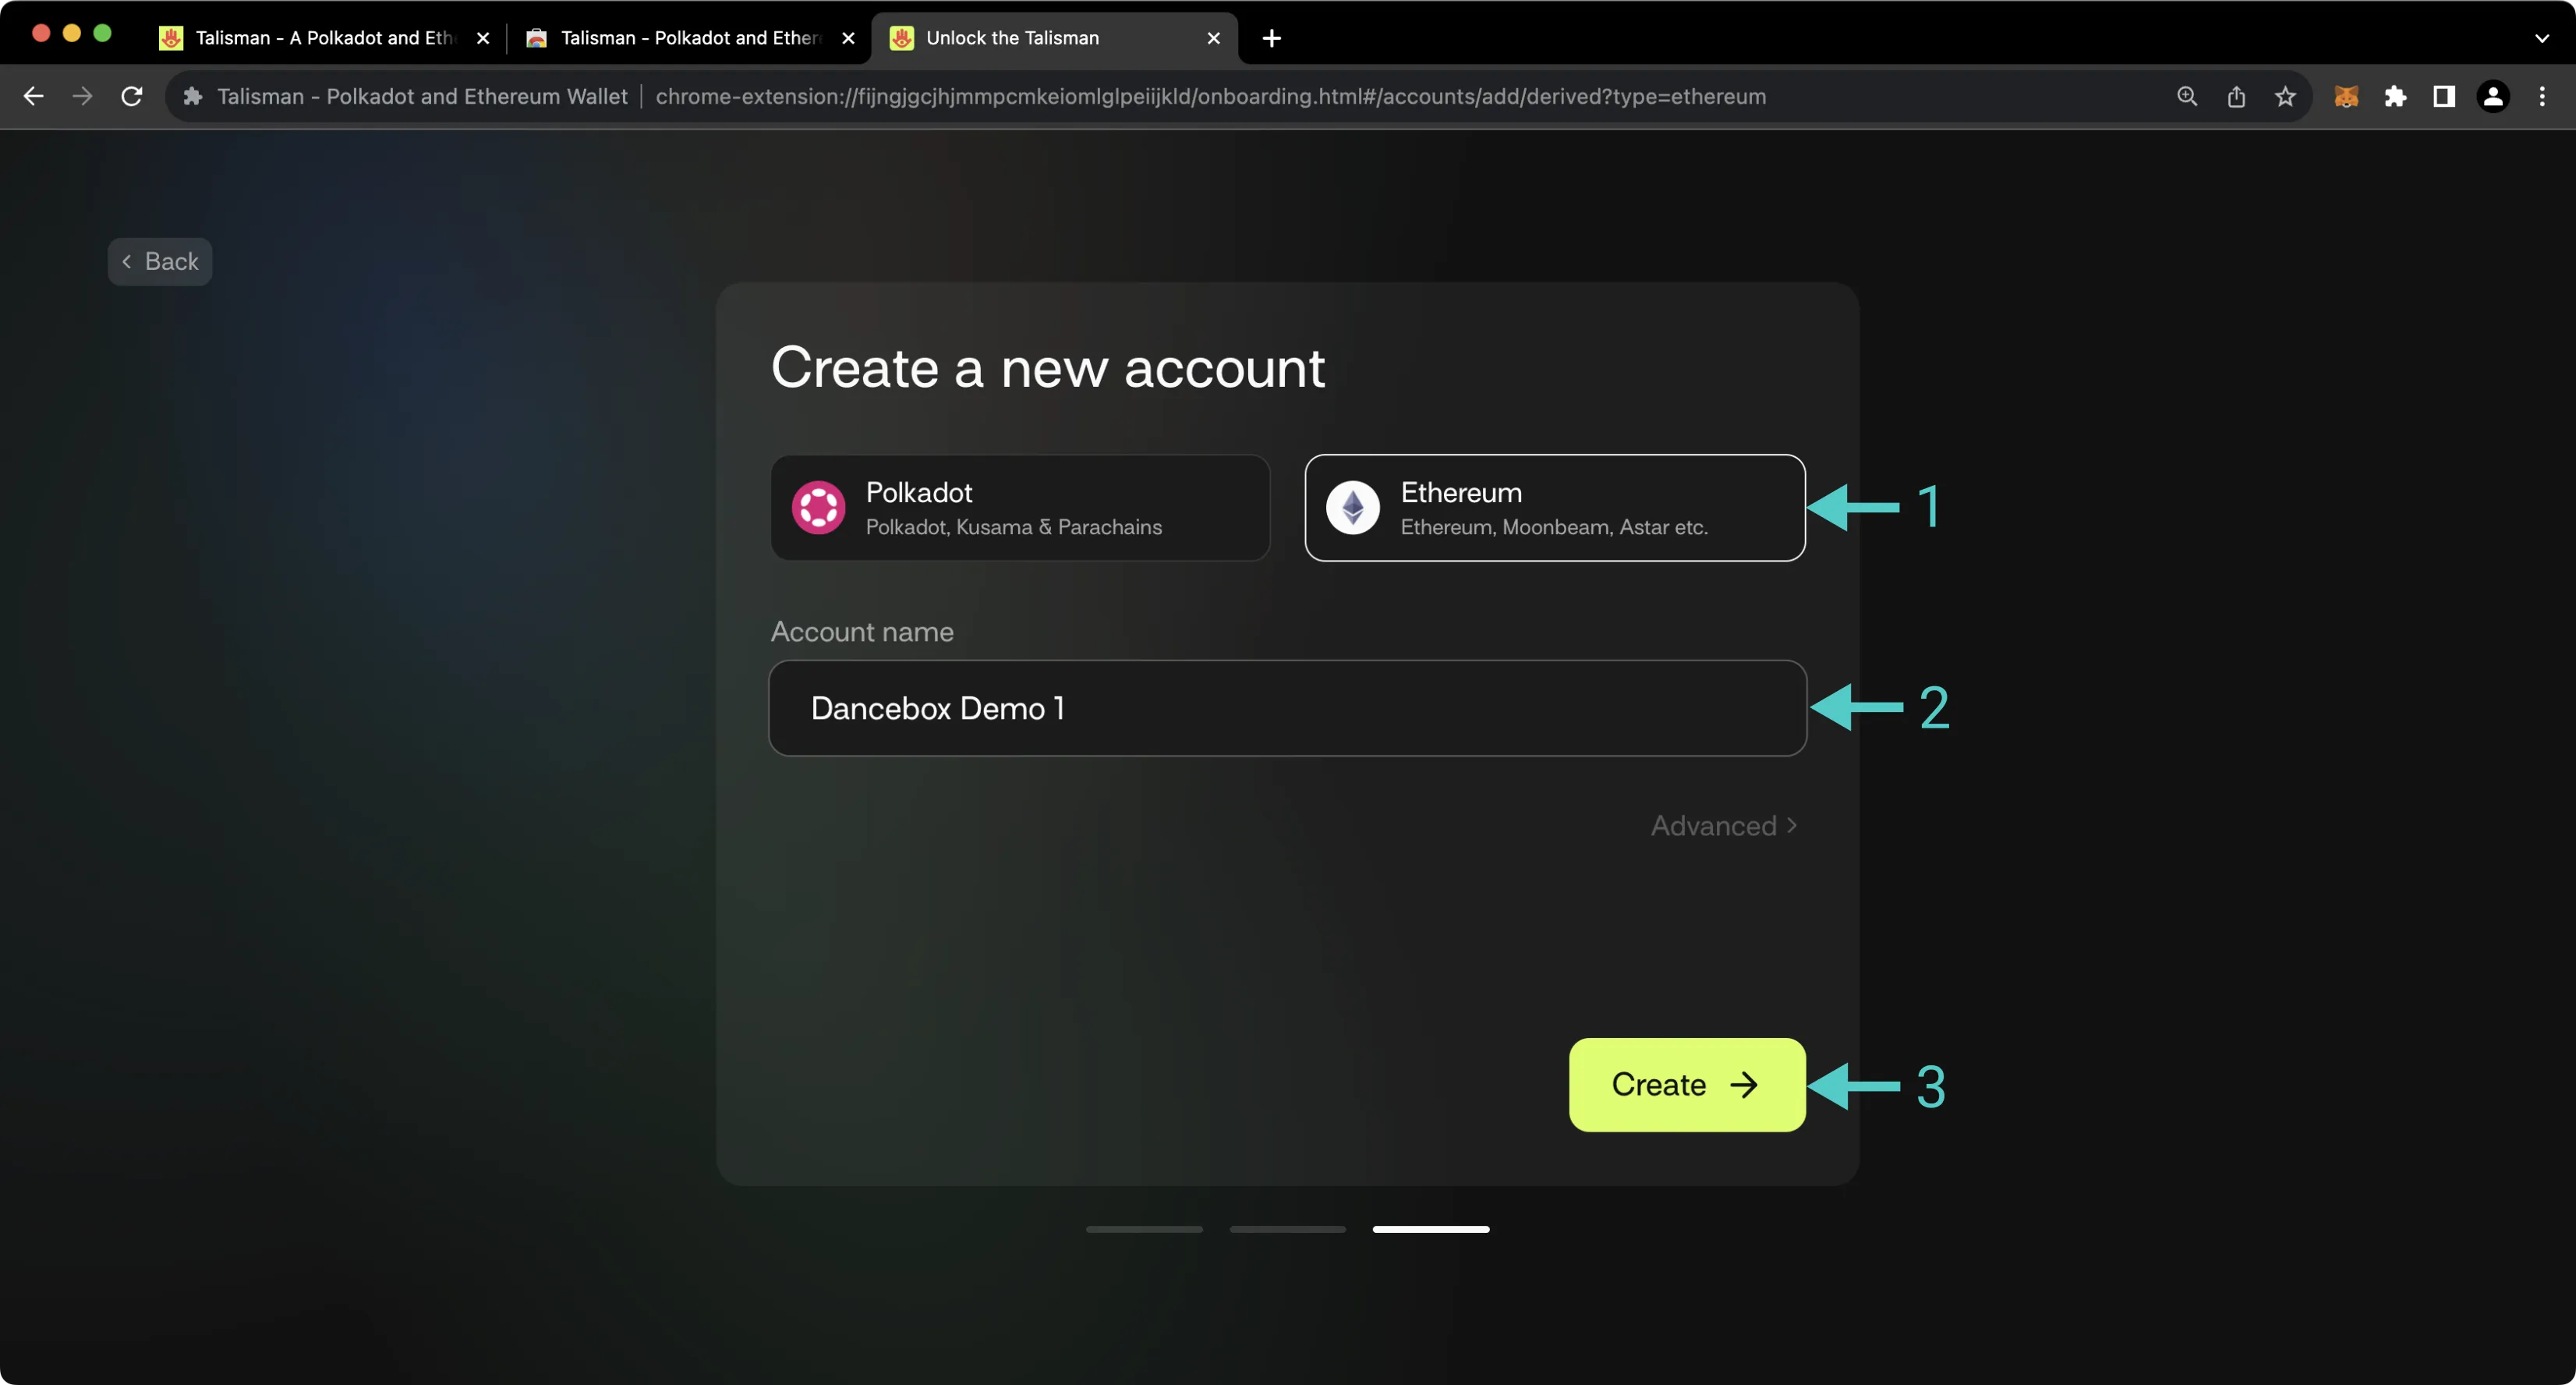Click the second onboarding progress bar
2576x1385 pixels.
[x=1287, y=1229]
